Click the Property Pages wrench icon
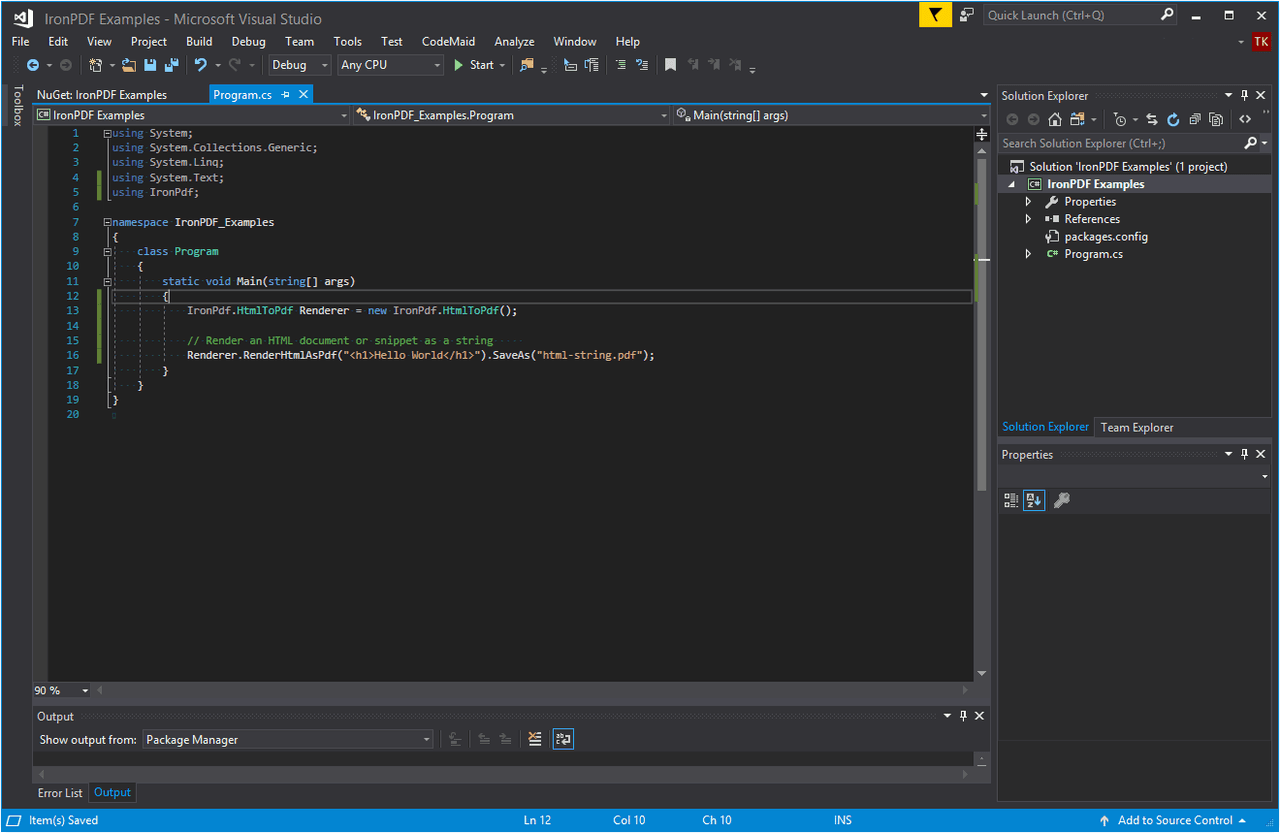This screenshot has height=833, width=1280. pyautogui.click(x=1062, y=500)
